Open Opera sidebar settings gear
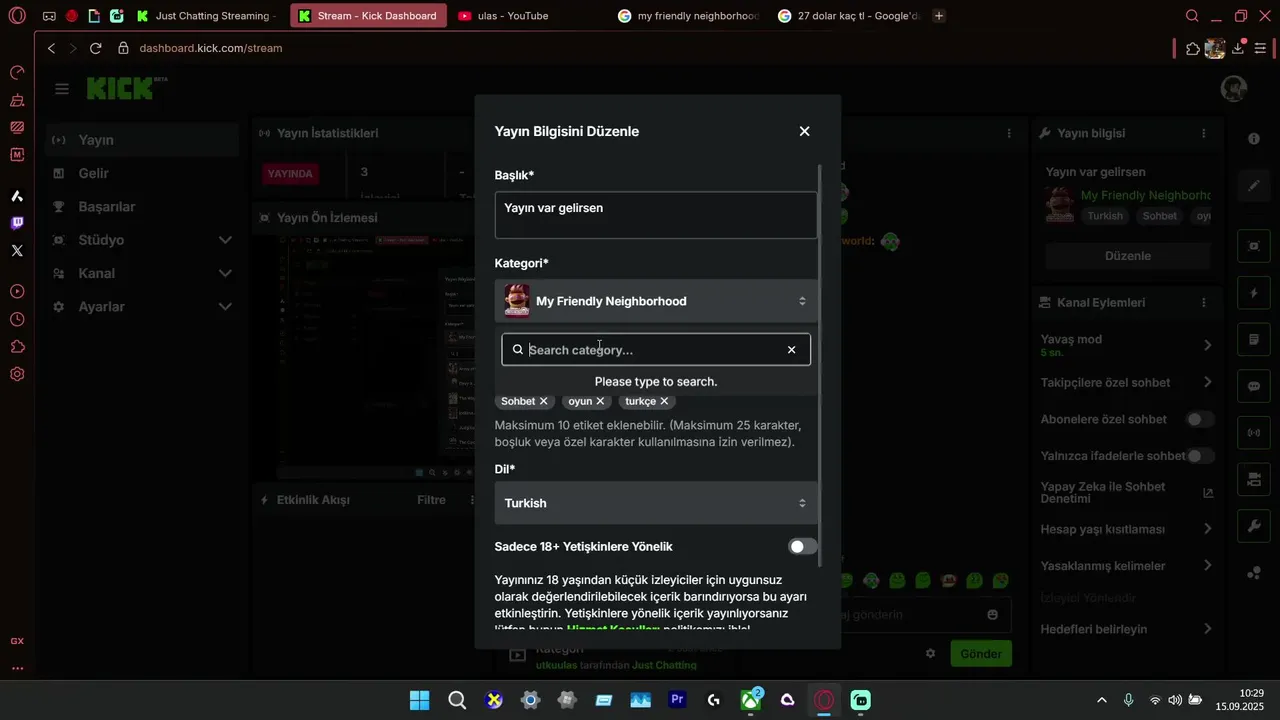1280x720 pixels. coord(17,374)
